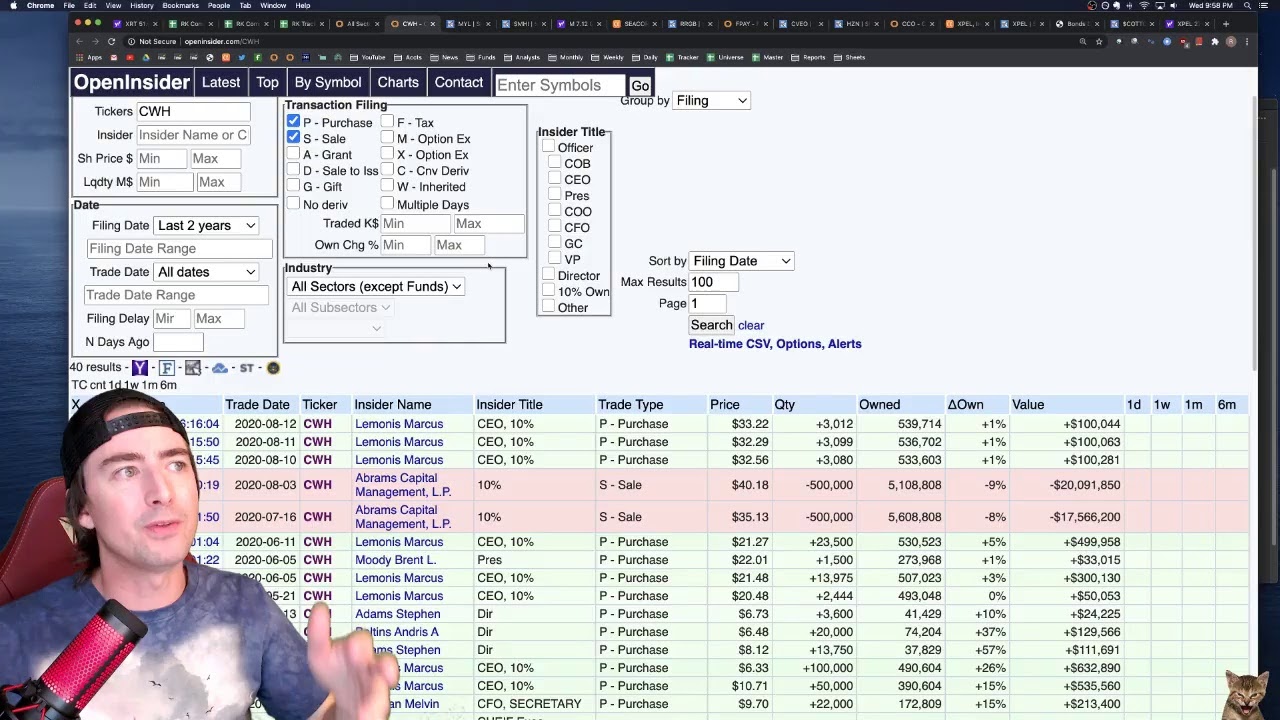Image resolution: width=1280 pixels, height=720 pixels.
Task: Open the Apple menu
Action: (x=13, y=6)
